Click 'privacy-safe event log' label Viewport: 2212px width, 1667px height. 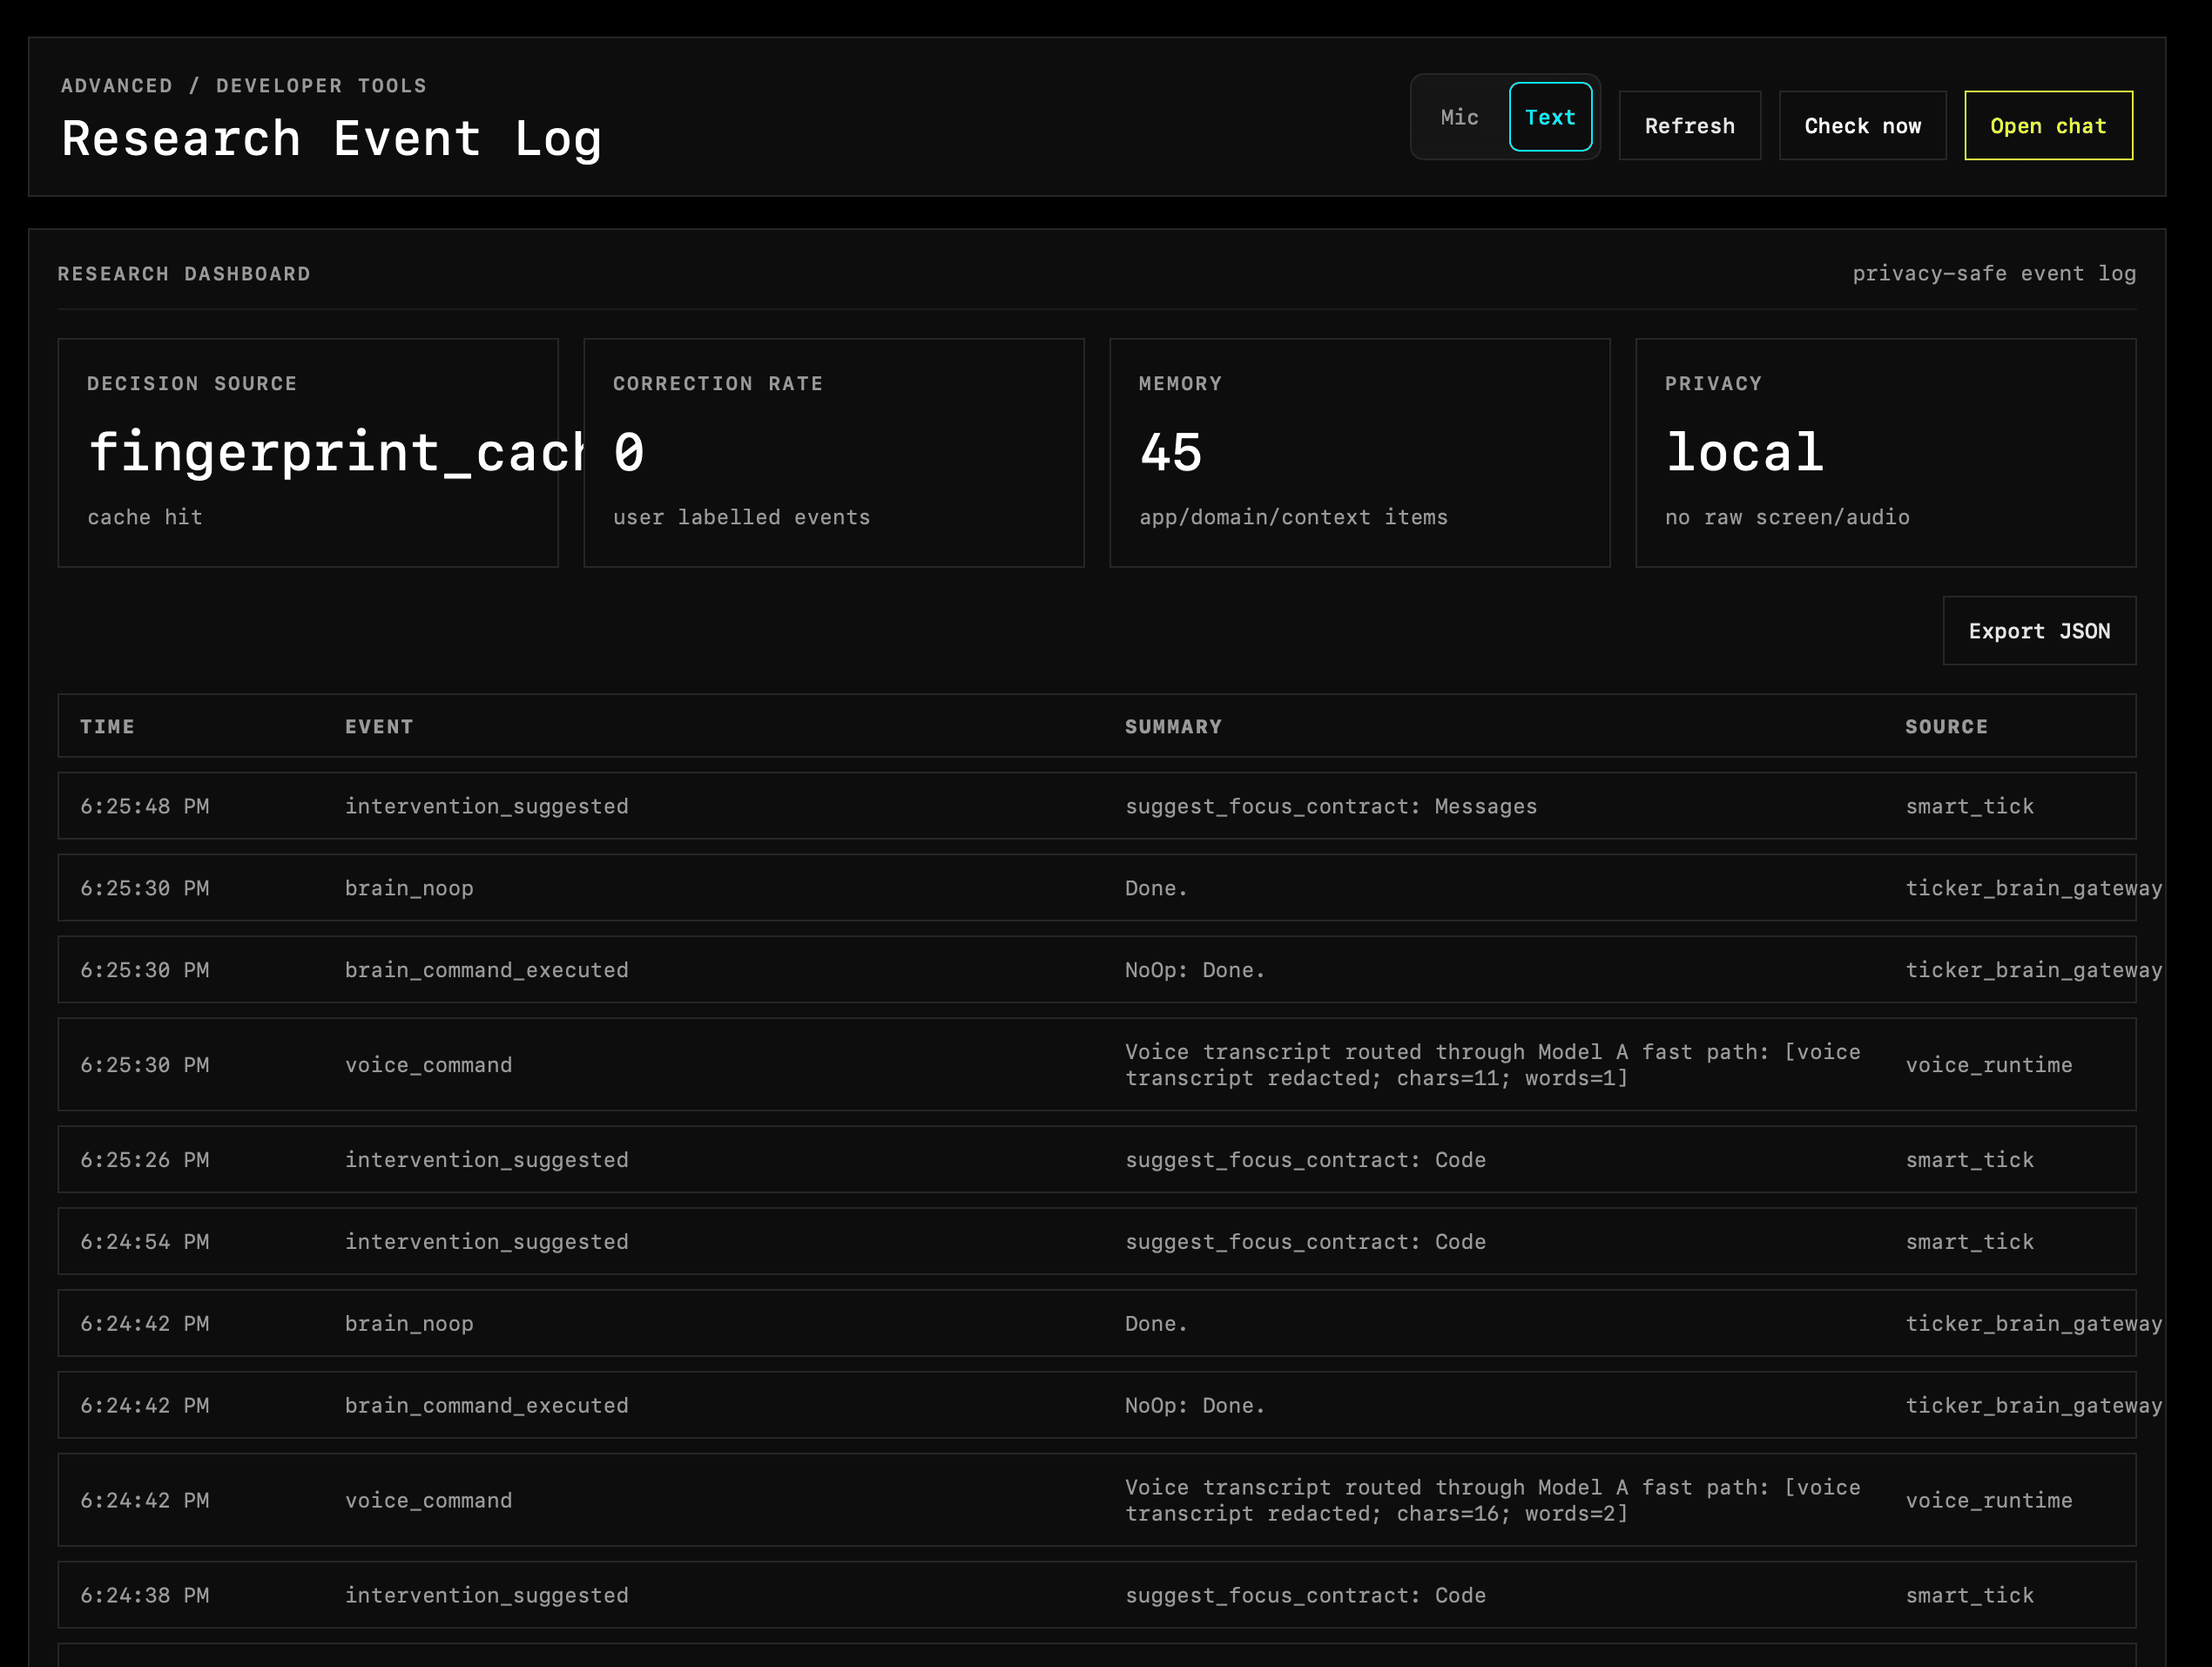(1994, 274)
